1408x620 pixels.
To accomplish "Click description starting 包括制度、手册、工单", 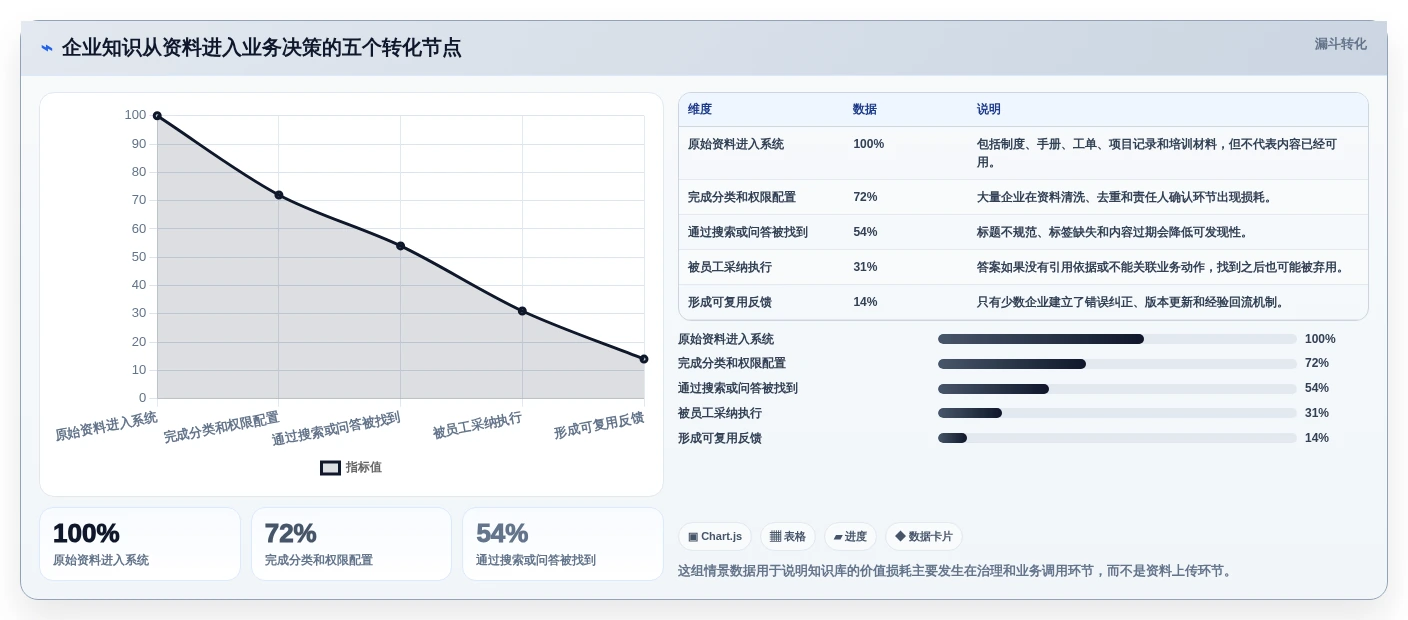I will point(1157,153).
